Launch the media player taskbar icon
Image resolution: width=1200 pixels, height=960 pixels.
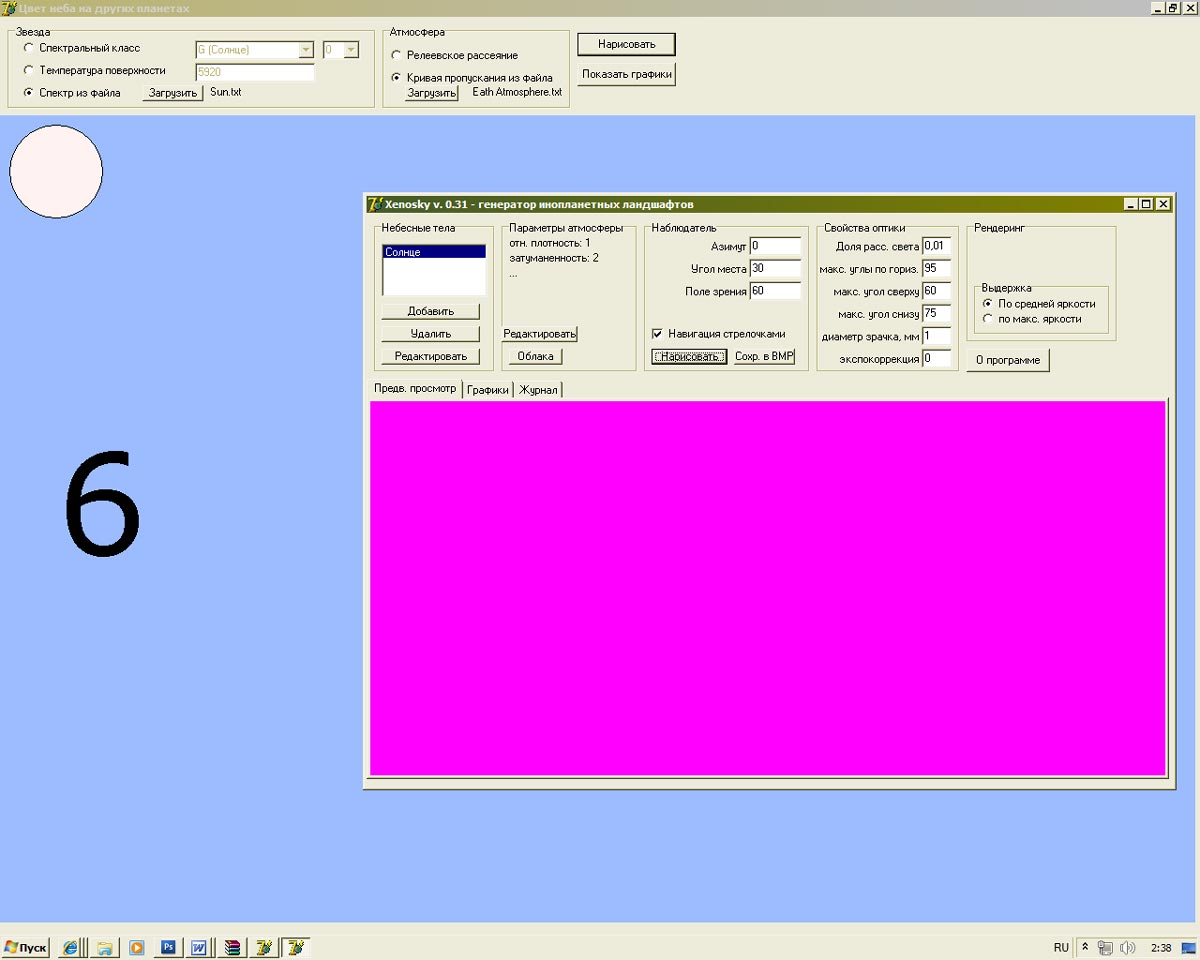tap(137, 947)
